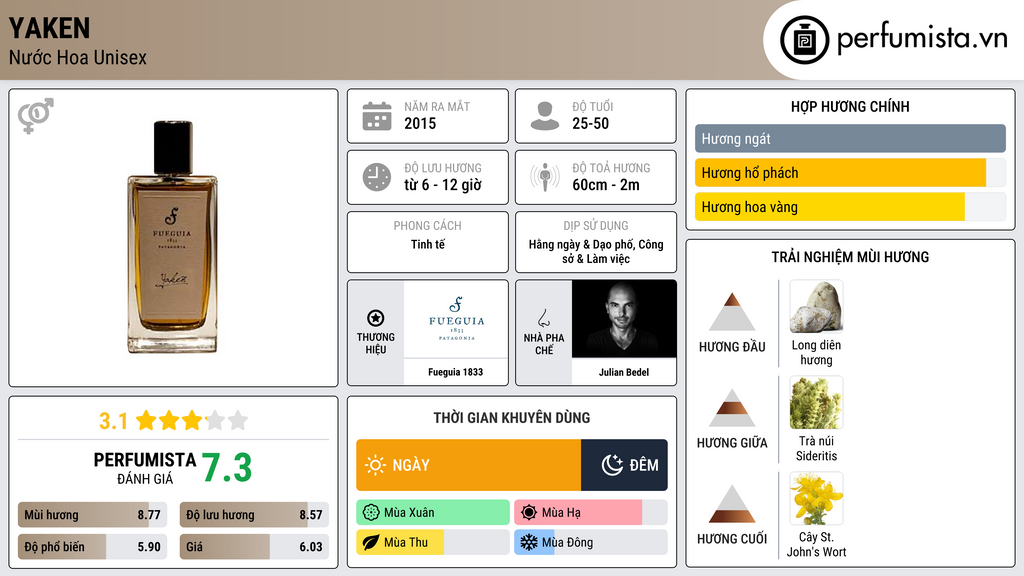This screenshot has width=1024, height=576.
Task: Click the green 7.3 Perfumista score
Action: pos(227,468)
